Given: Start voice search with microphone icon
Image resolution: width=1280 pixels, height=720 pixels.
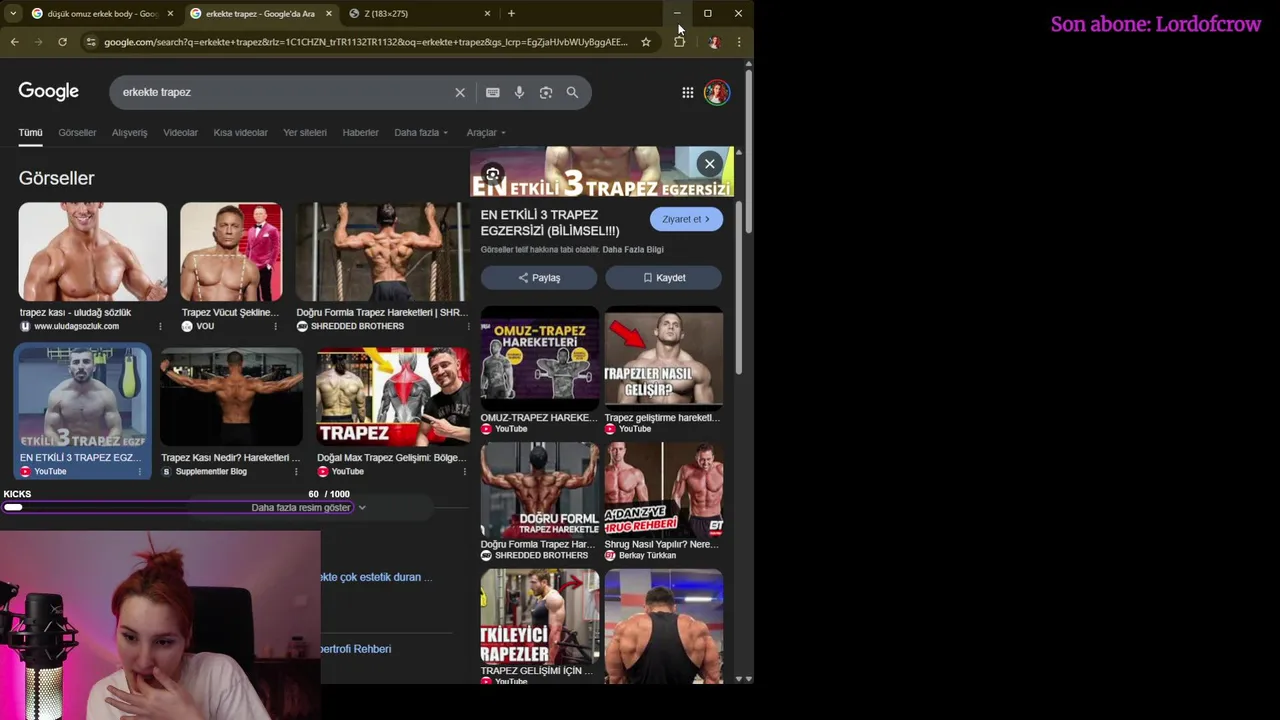Looking at the screenshot, I should click(519, 92).
